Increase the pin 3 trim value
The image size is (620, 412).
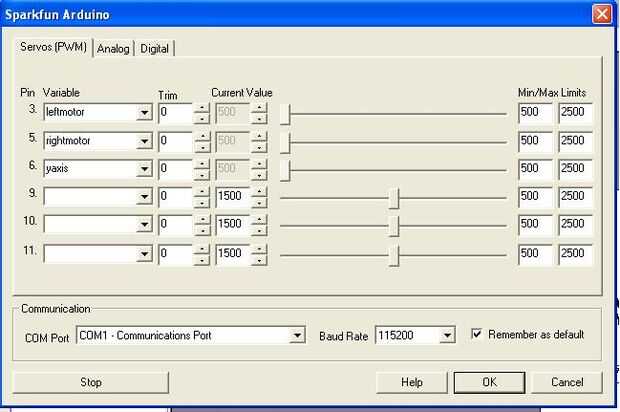pos(202,108)
